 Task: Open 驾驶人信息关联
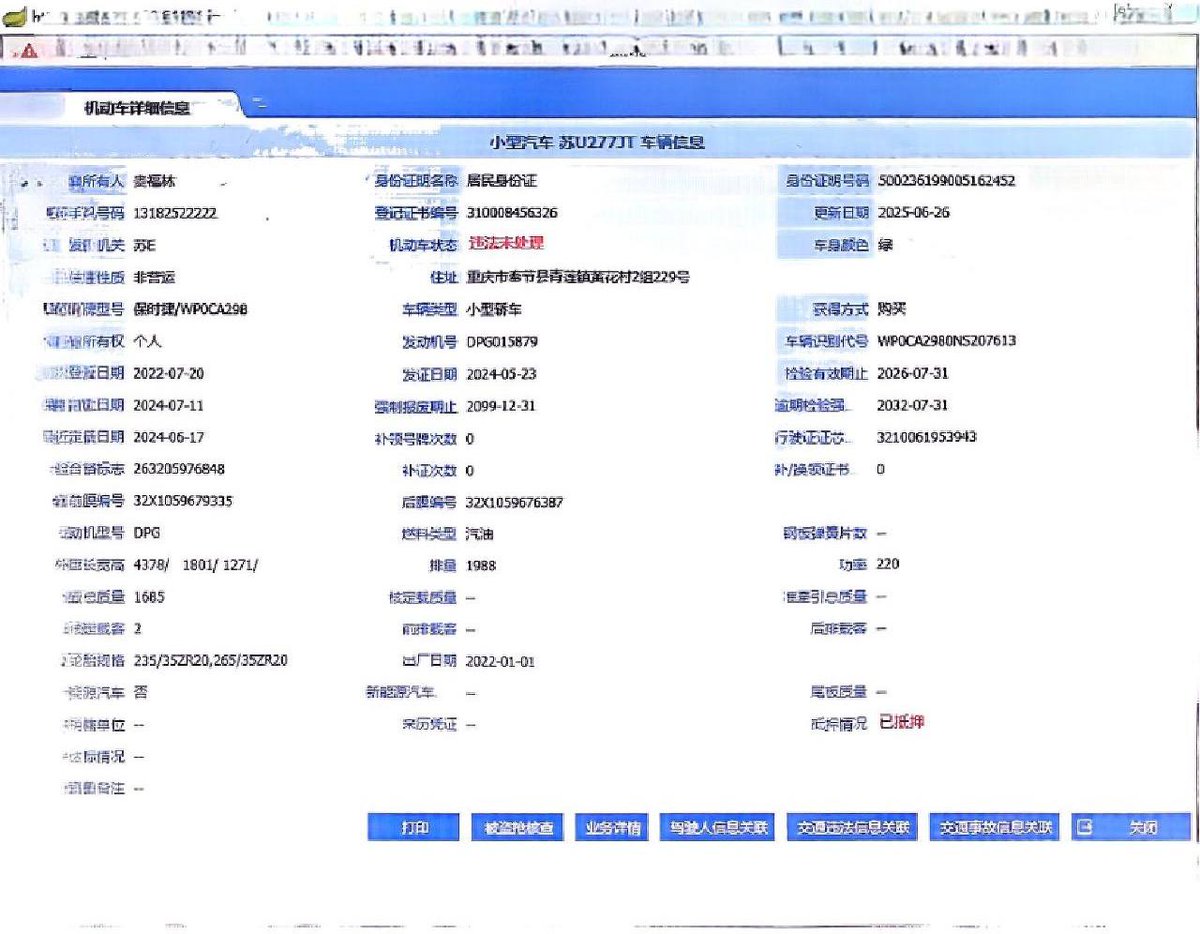click(x=718, y=828)
